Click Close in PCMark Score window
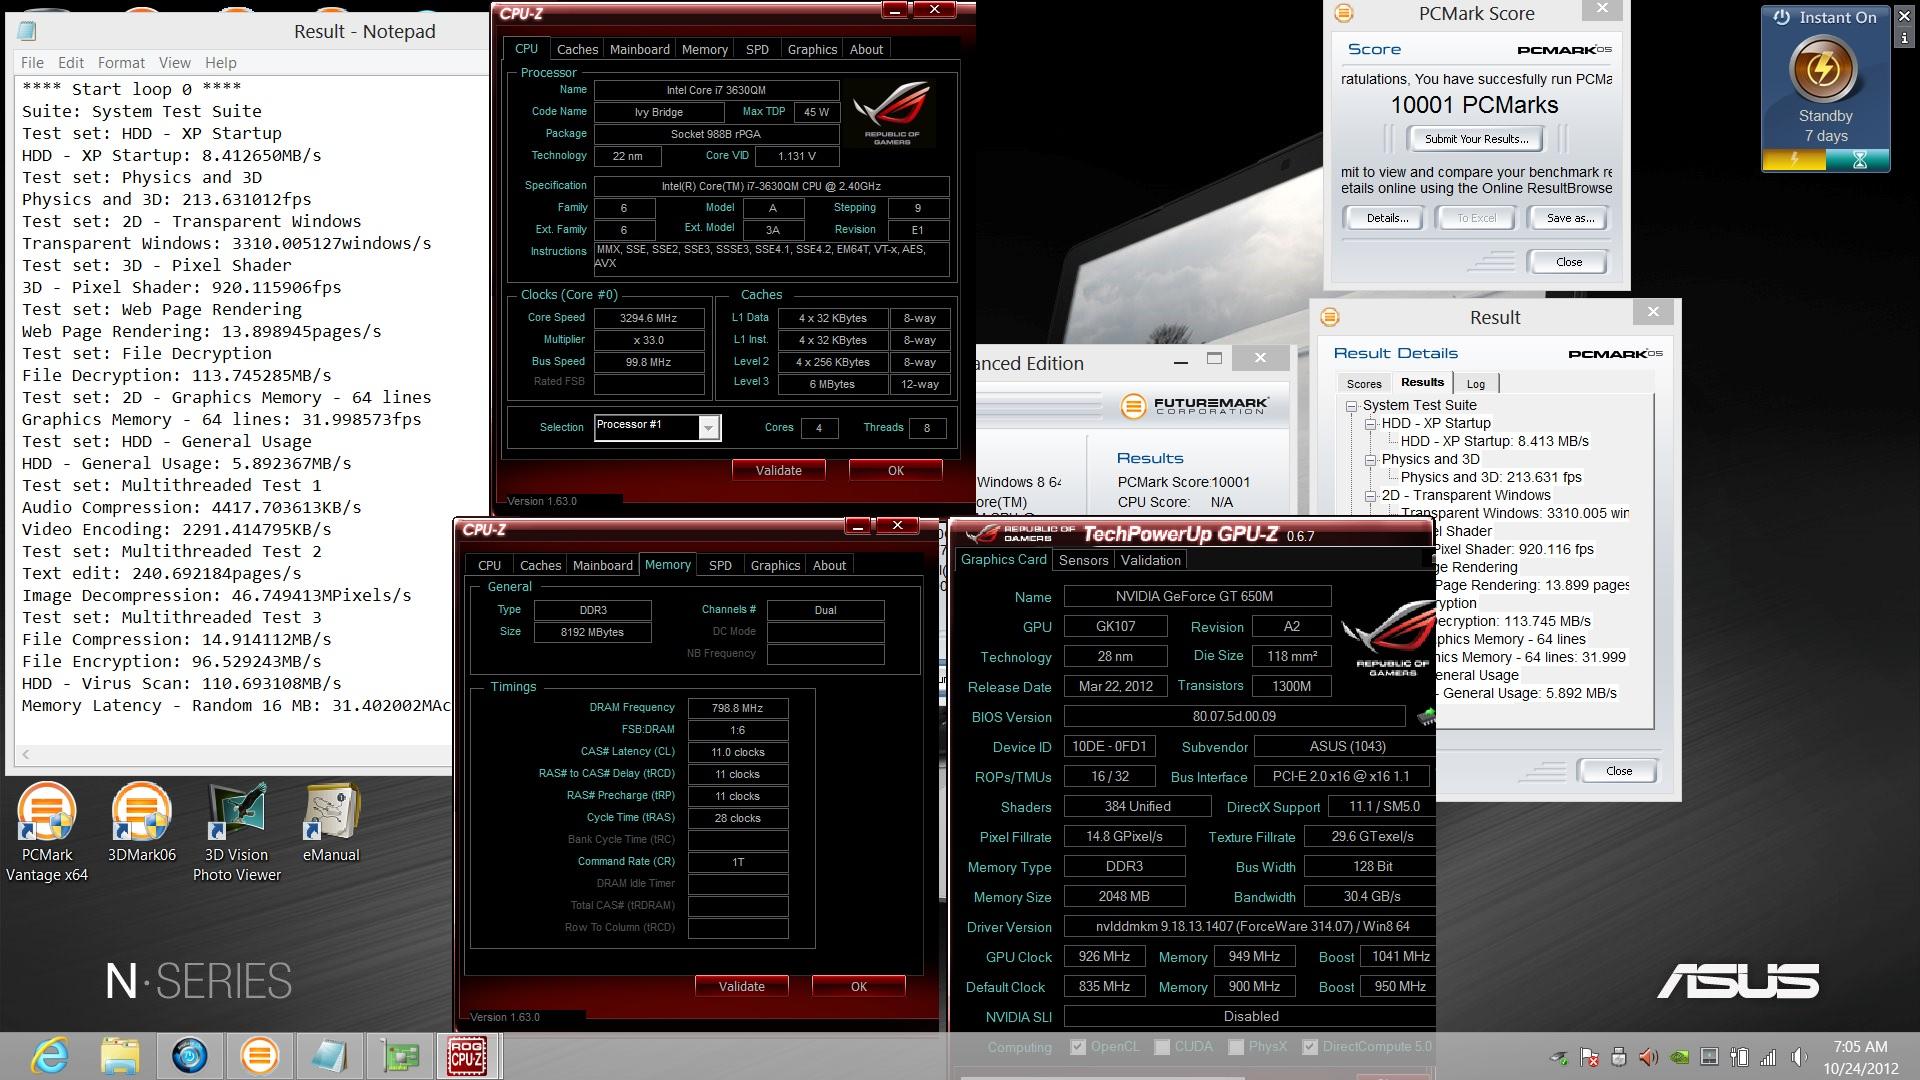1920x1080 pixels. point(1568,262)
